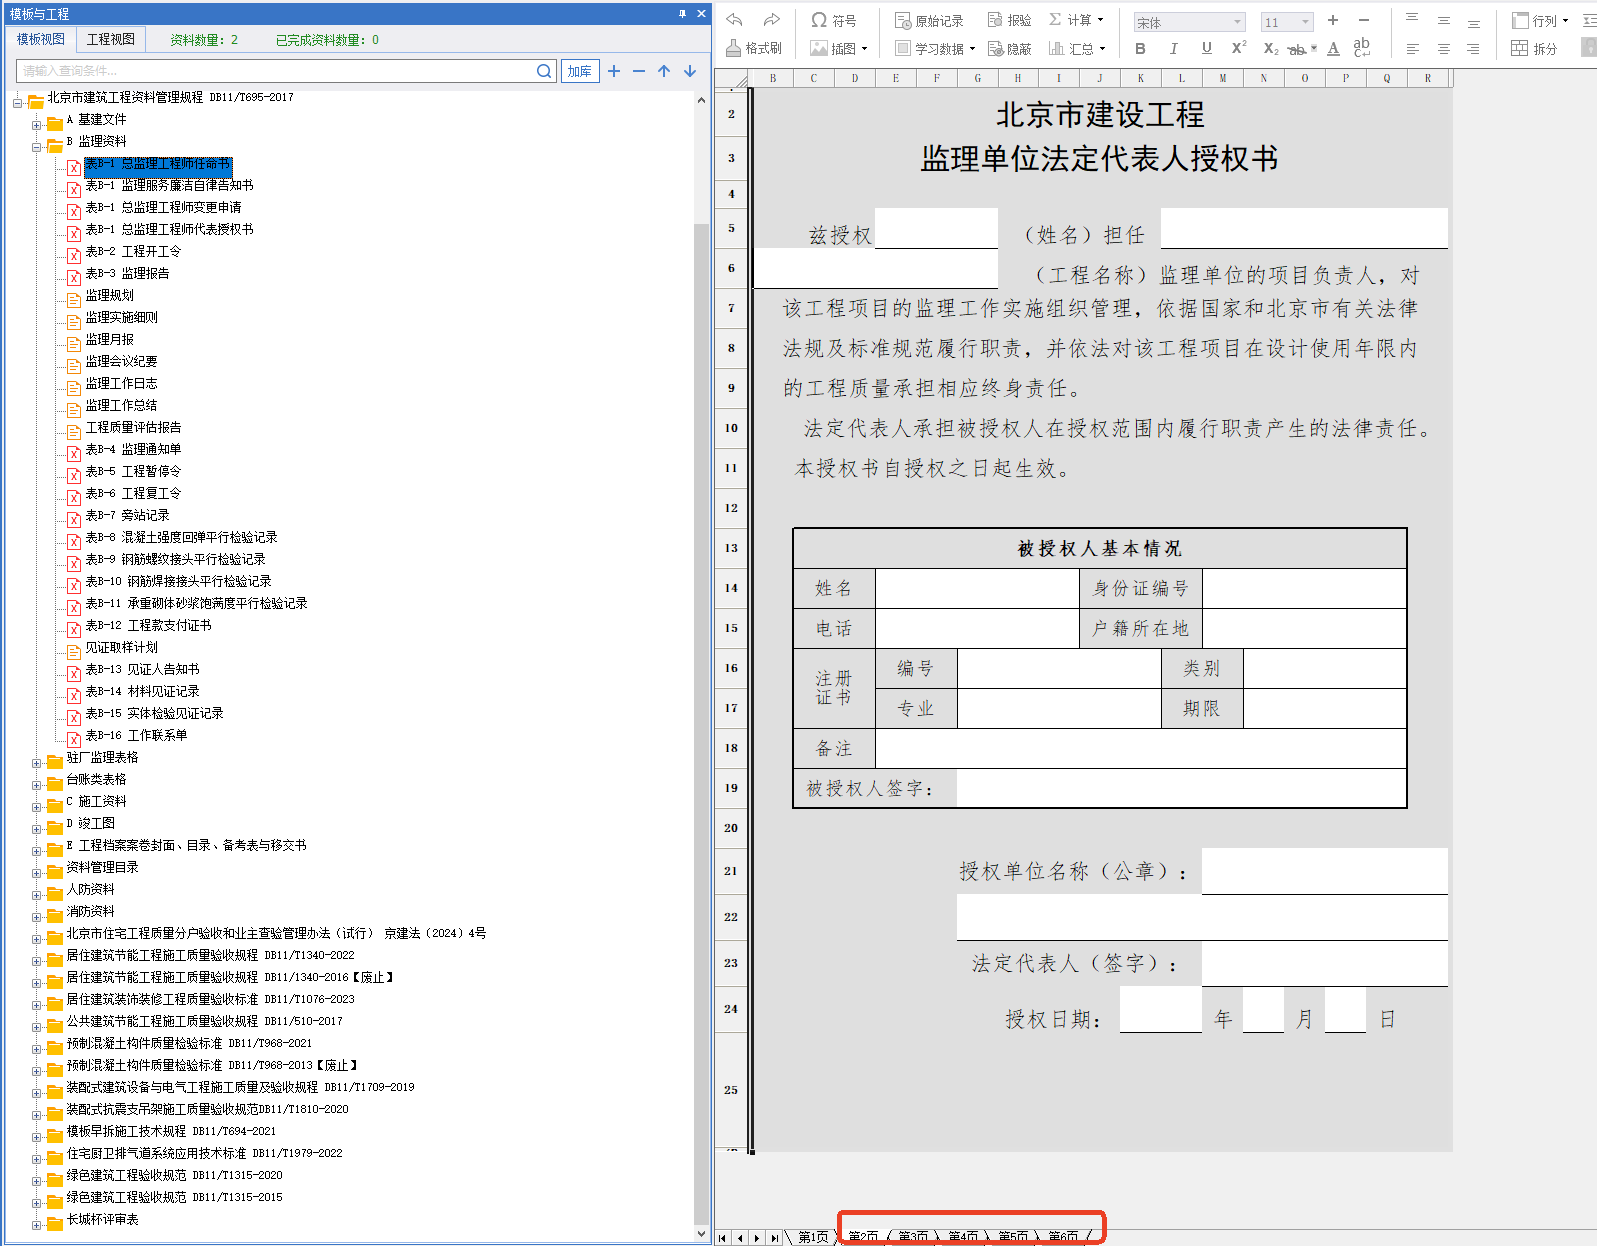
Task: Go to sheet tab 第3页
Action: pos(912,1237)
